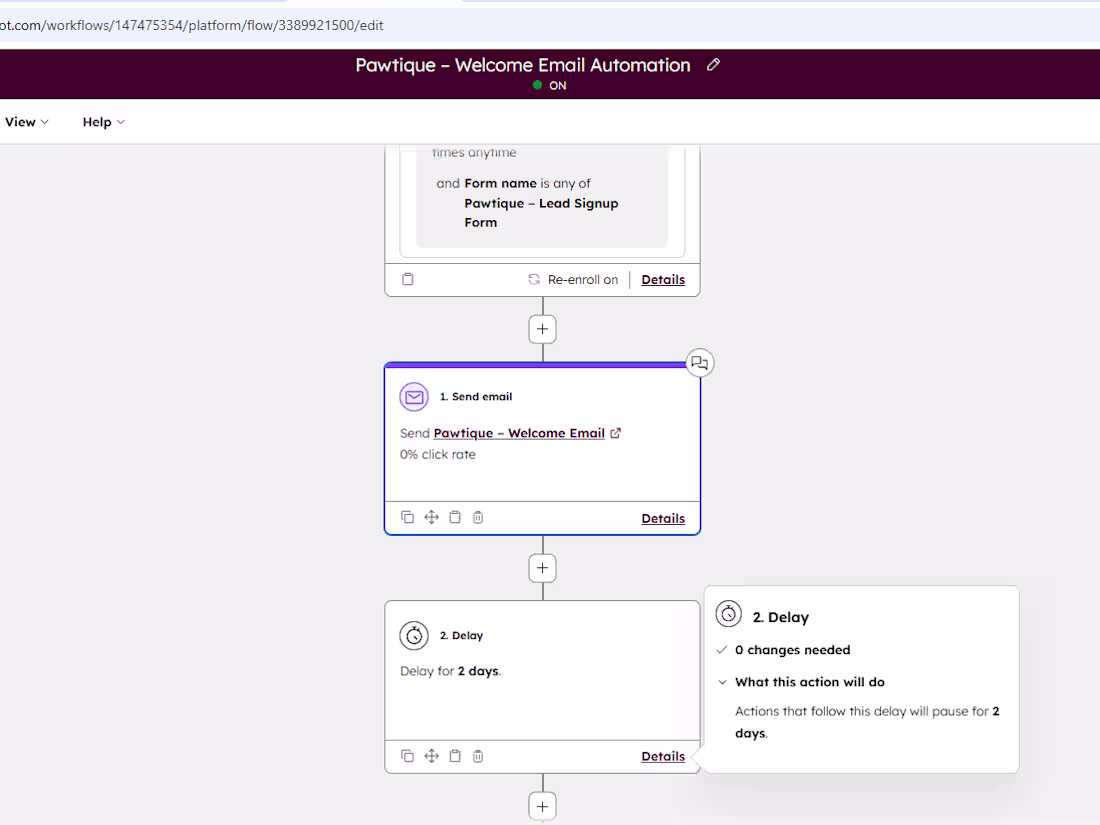Click the move icon on the Delay card
The width and height of the screenshot is (1100, 825).
[x=431, y=756]
